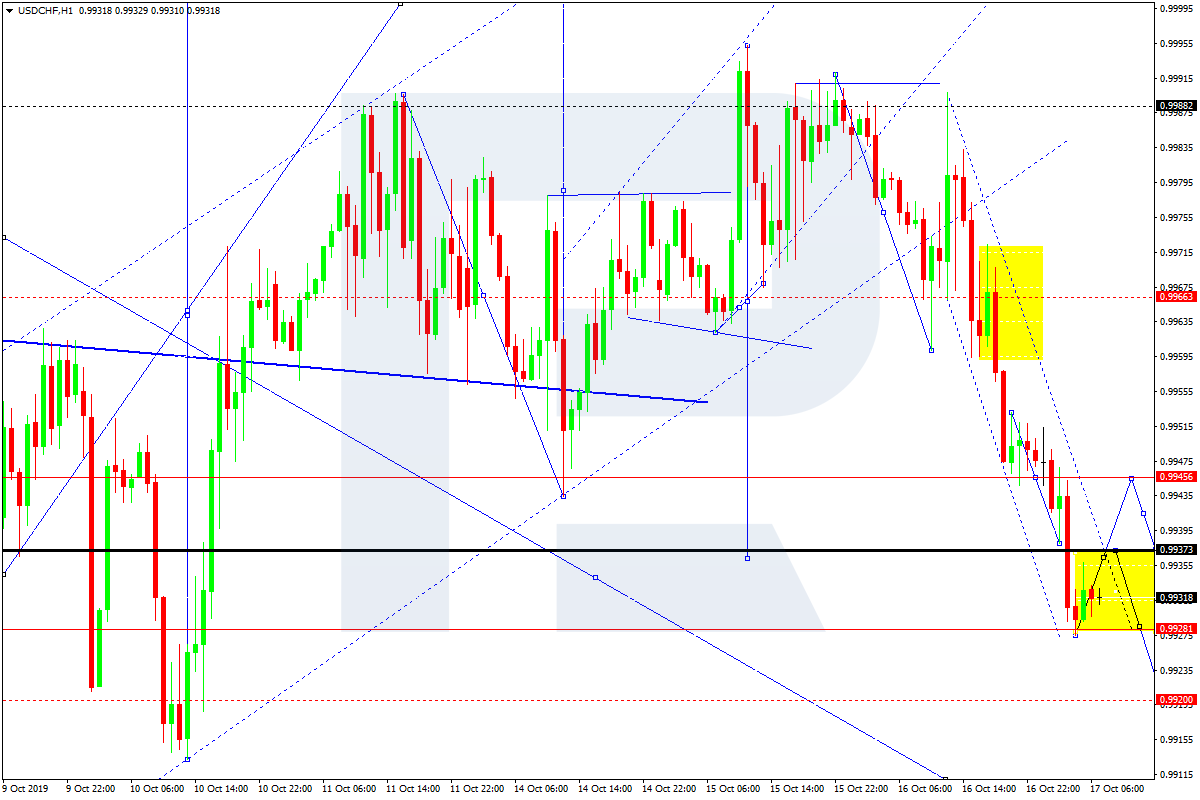Click the chart menu triangle beside USDCHF,H1
Viewport: 1200px width, 800px height.
pos(9,10)
